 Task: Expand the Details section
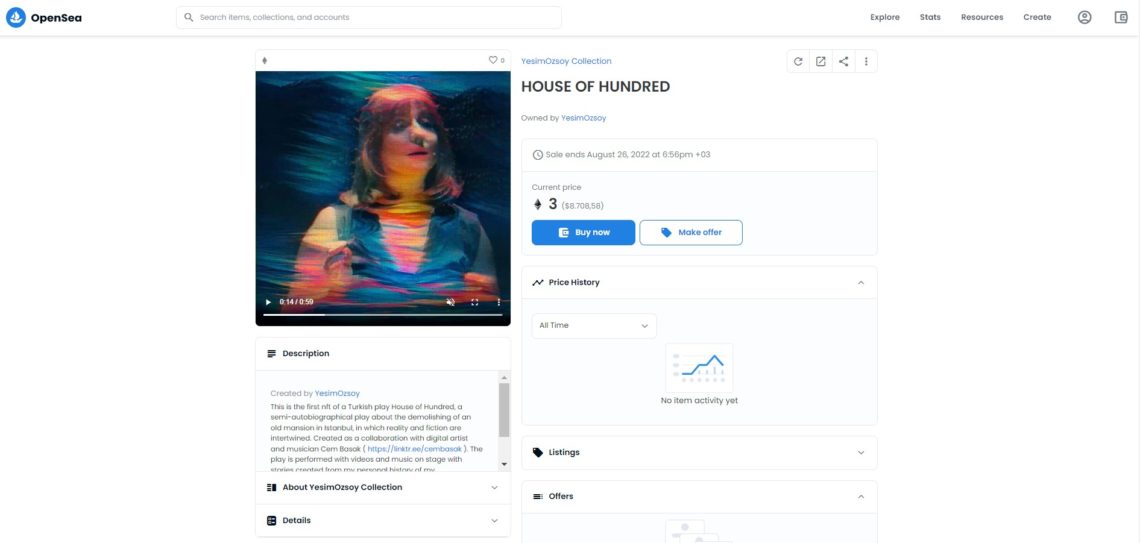[x=383, y=520]
